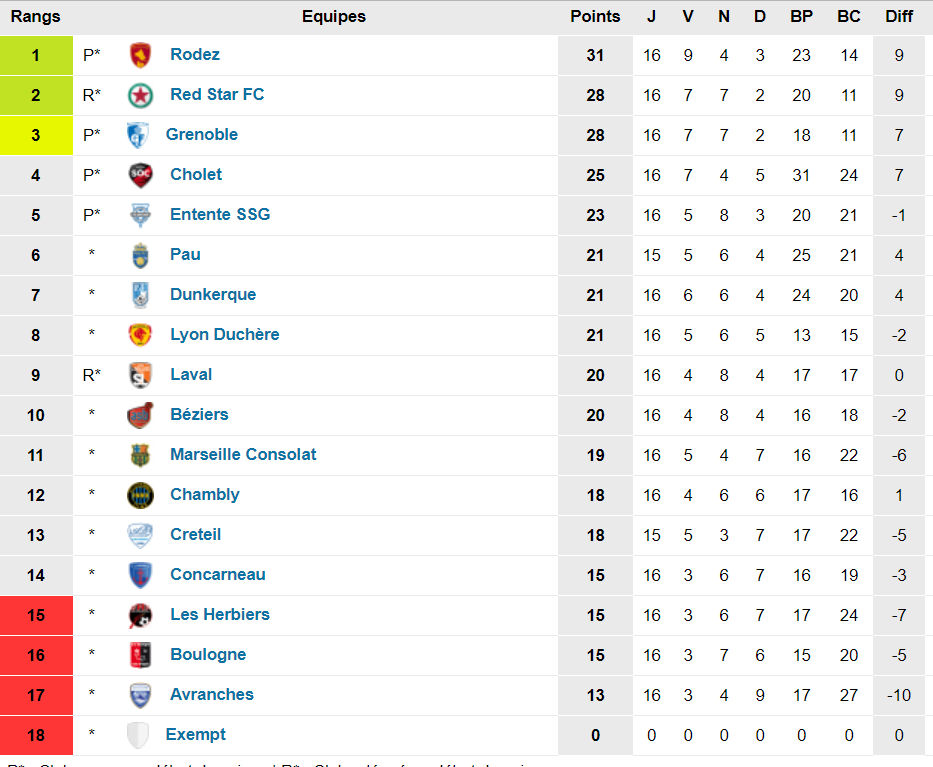Viewport: 933px width, 767px height.
Task: Click the Diff column header
Action: tap(899, 17)
